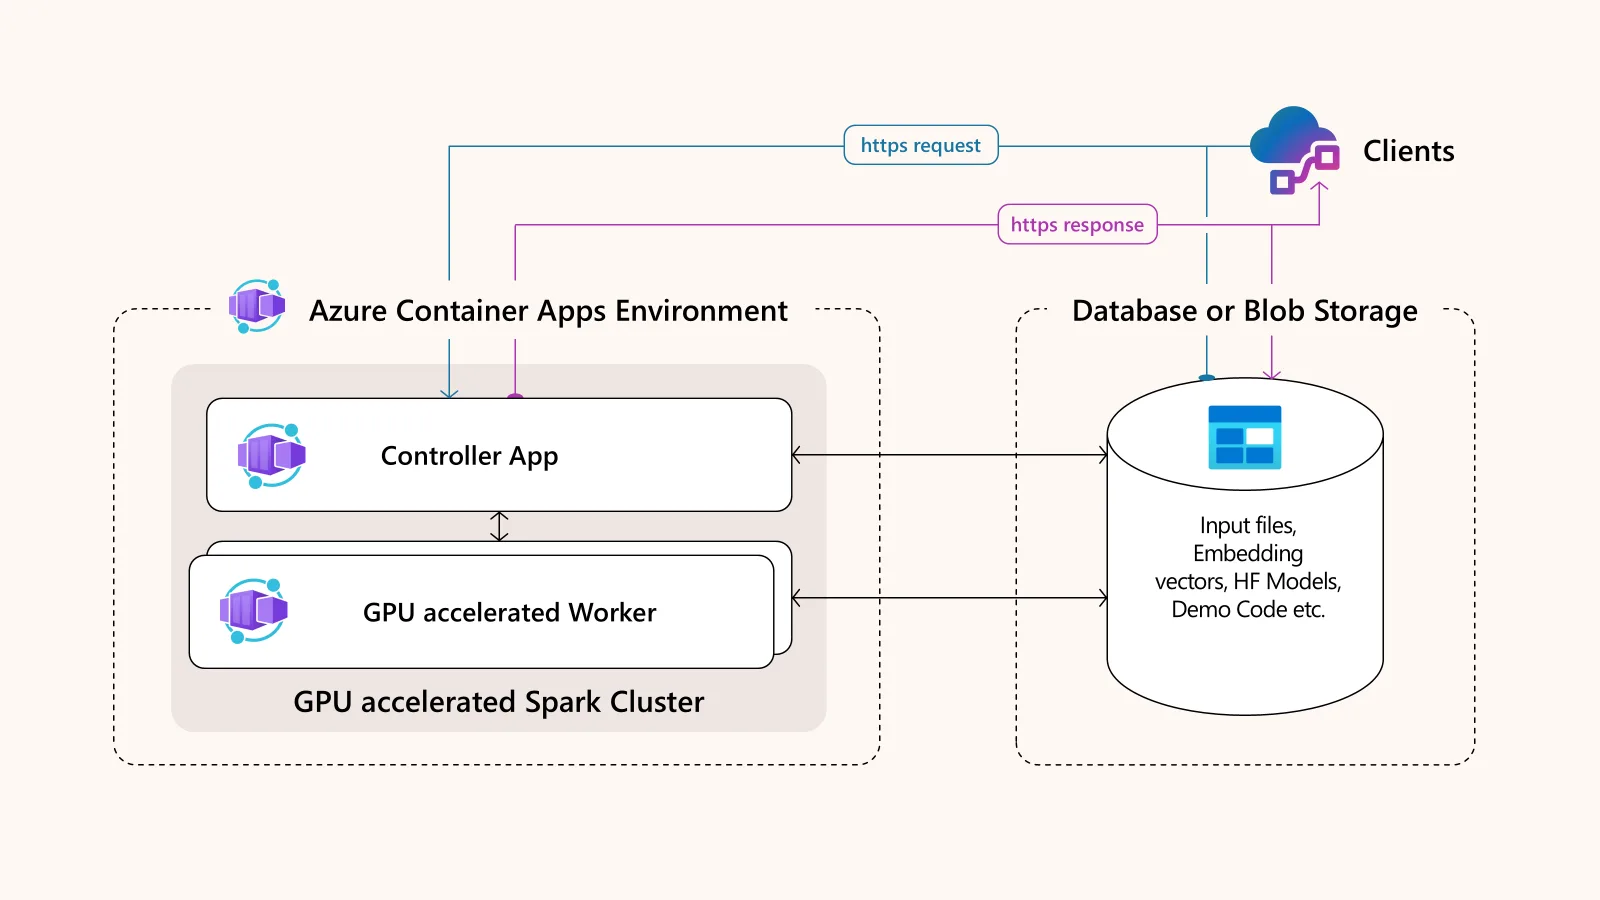The height and width of the screenshot is (900, 1600).
Task: Click the Database or Blob Storage title
Action: coord(1245,311)
